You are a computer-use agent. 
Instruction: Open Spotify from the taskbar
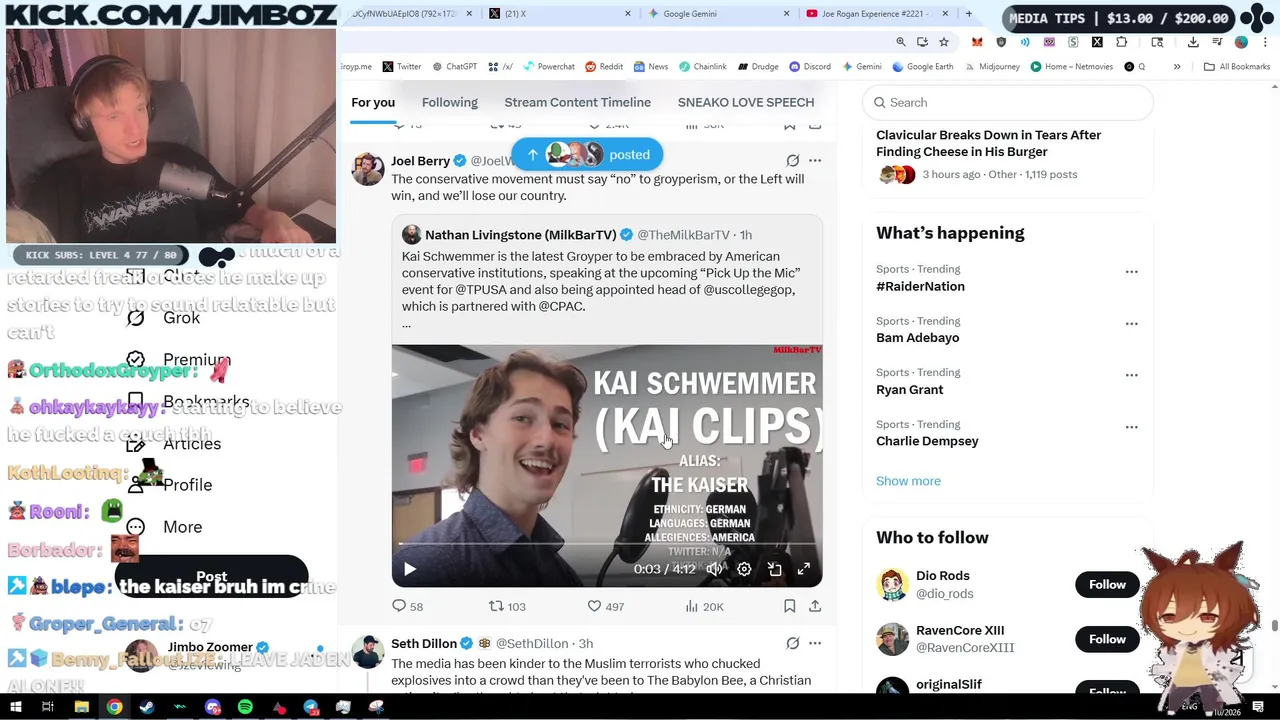(x=245, y=707)
